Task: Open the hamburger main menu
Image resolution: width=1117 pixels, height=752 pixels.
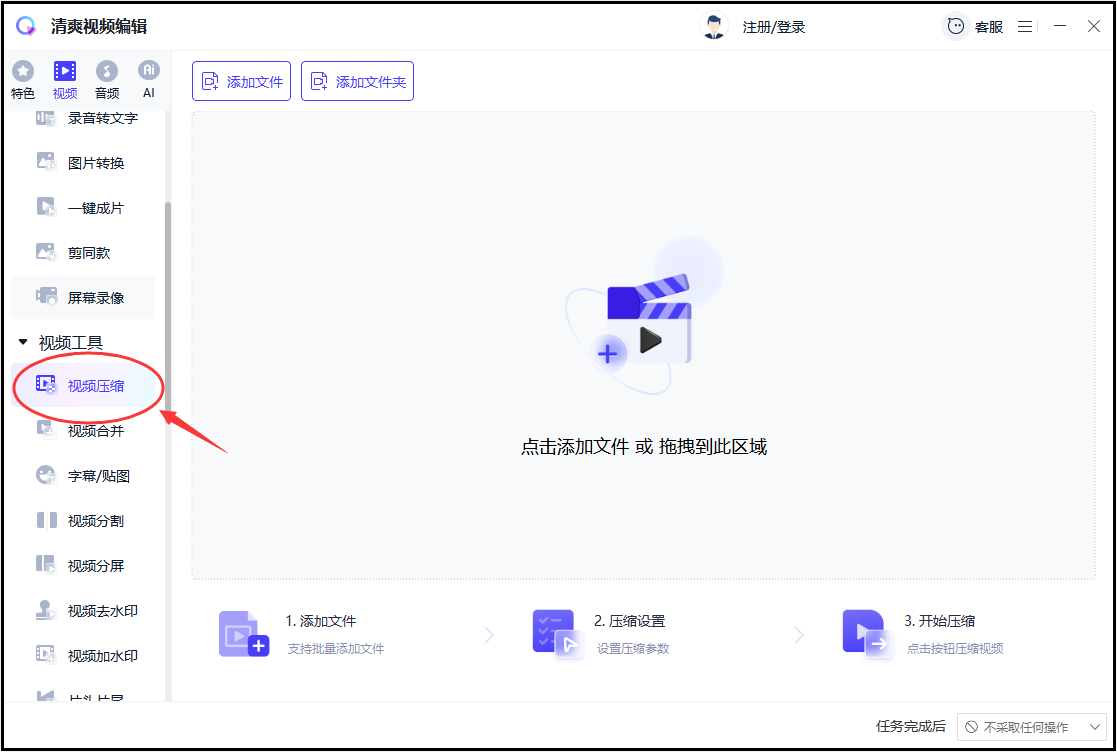Action: (1024, 26)
